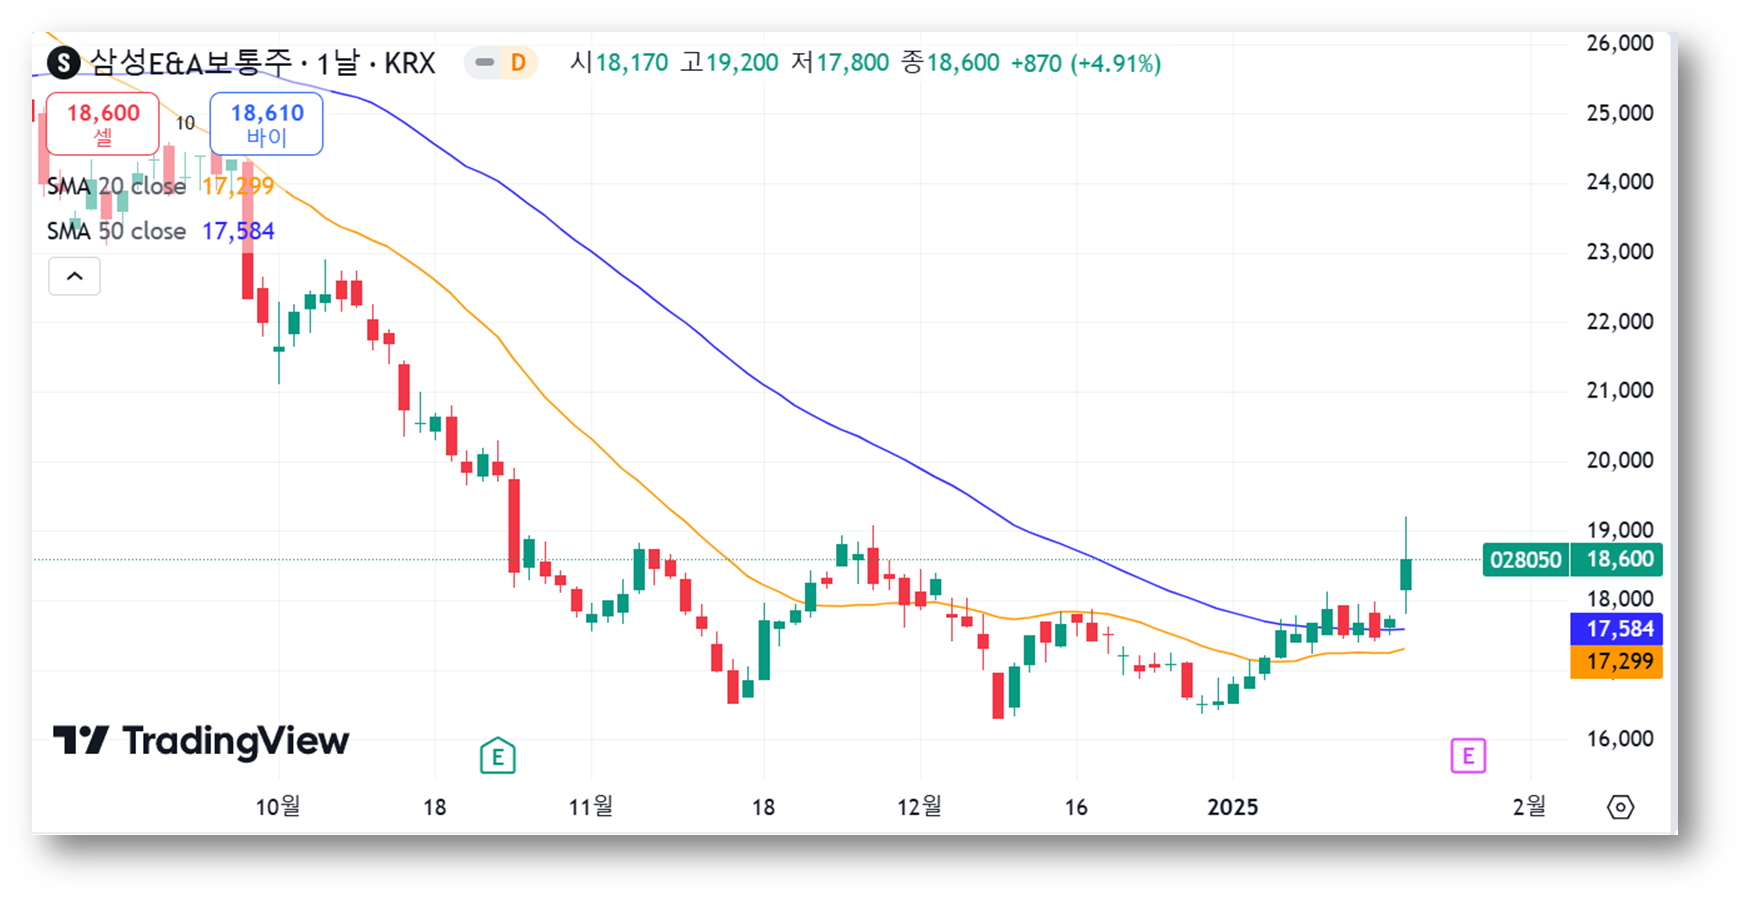1743x900 pixels.
Task: Click the 23,000 price scale label
Action: pyautogui.click(x=1620, y=252)
